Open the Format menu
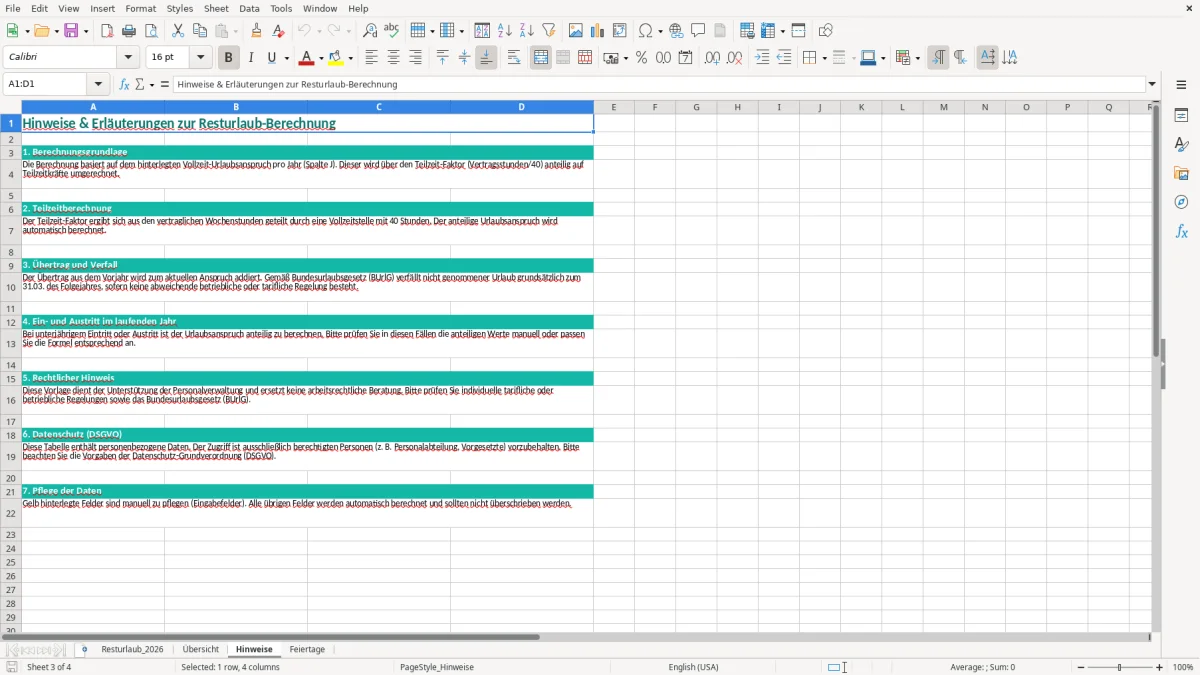The image size is (1200, 675). click(141, 8)
